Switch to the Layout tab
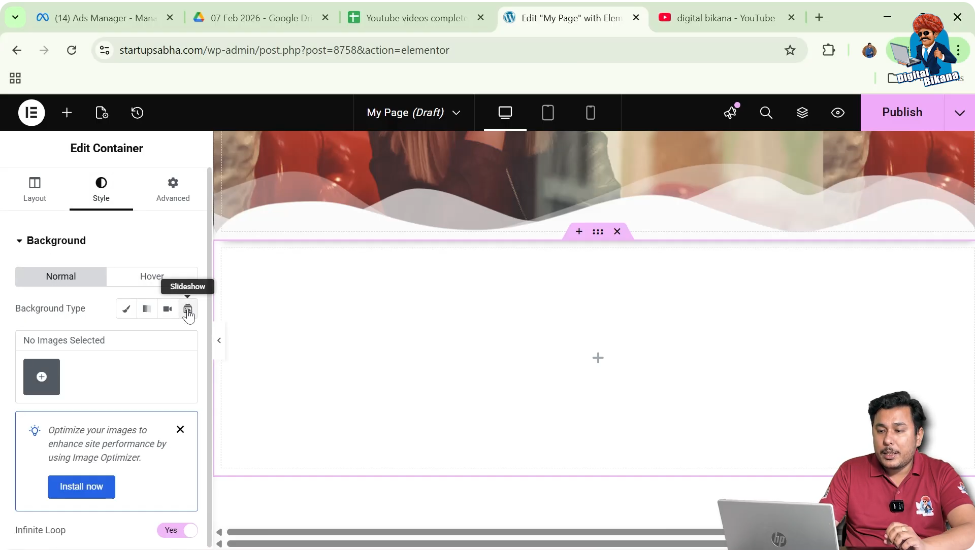This screenshot has width=978, height=555. pyautogui.click(x=34, y=189)
